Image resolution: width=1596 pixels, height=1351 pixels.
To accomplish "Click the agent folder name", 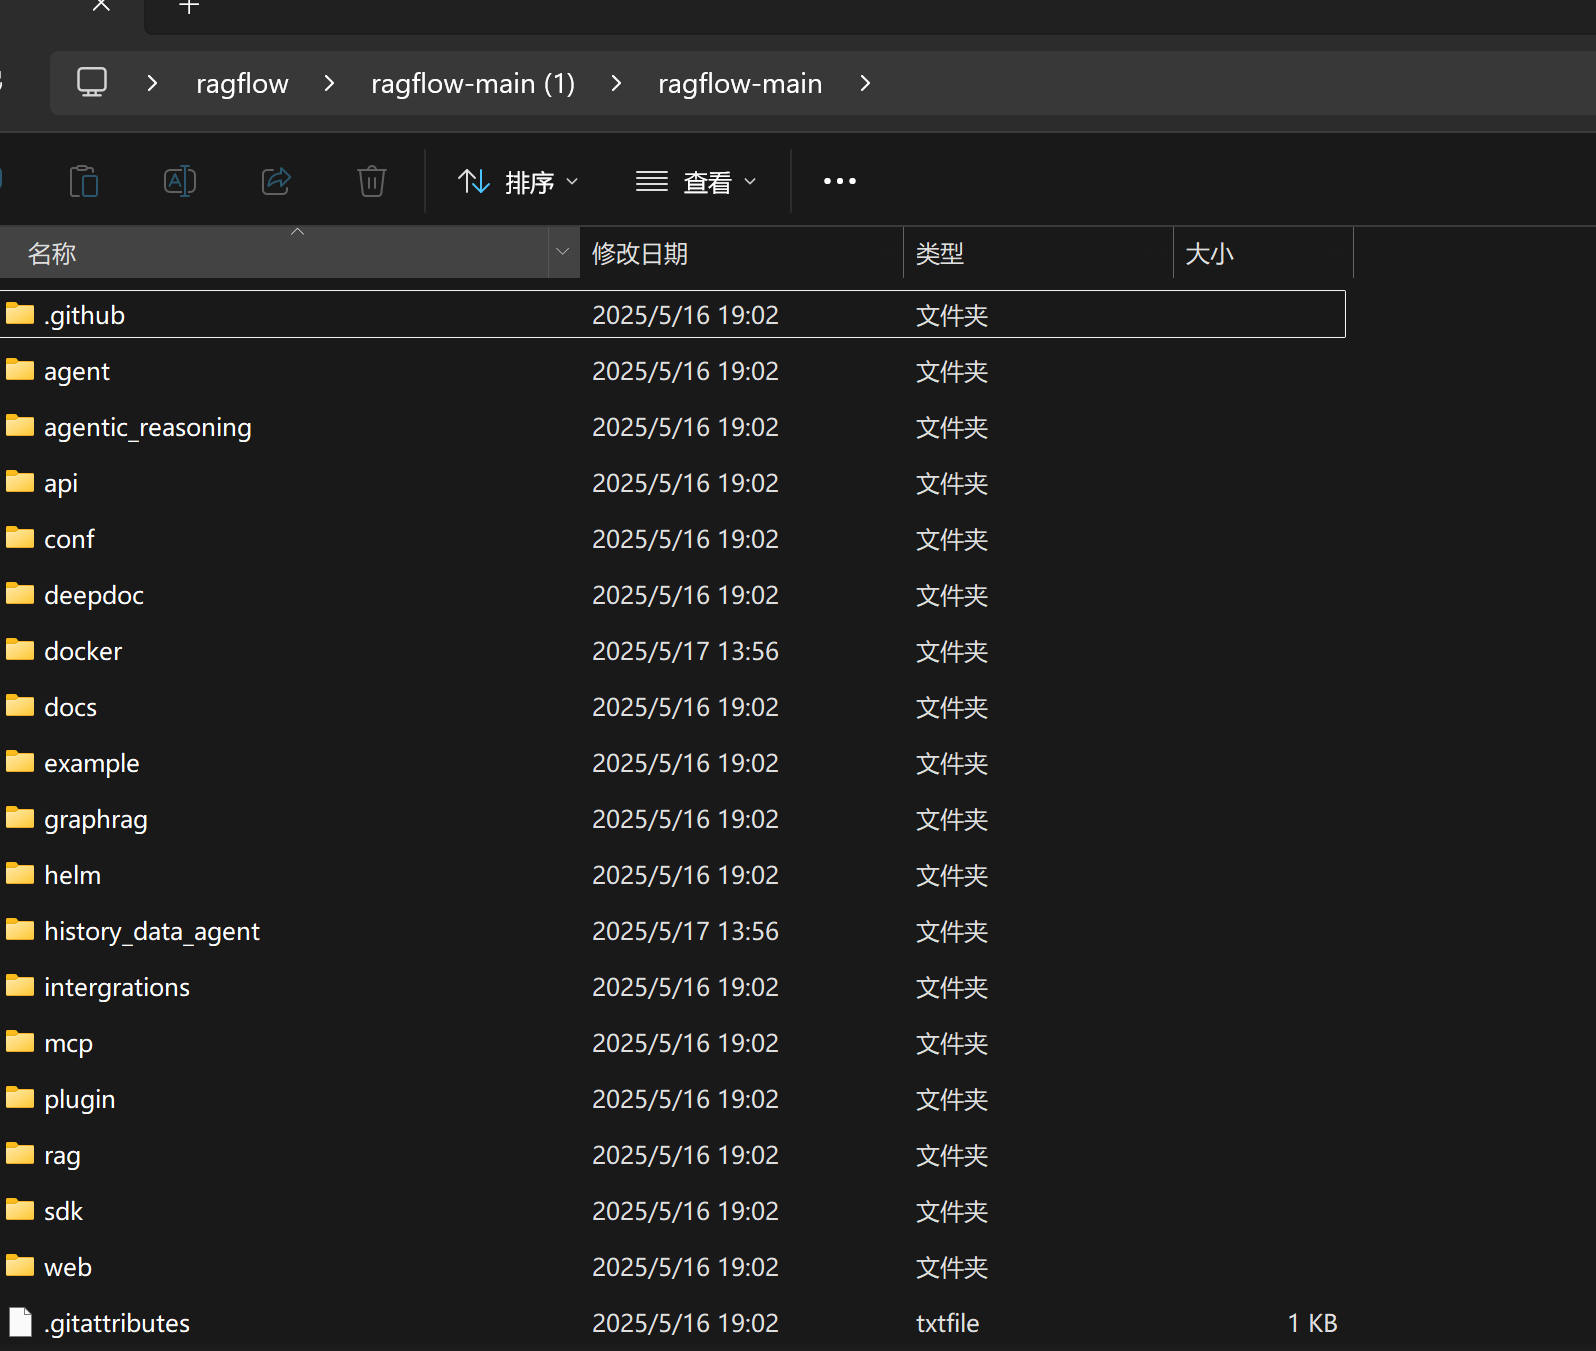I will 77,372.
